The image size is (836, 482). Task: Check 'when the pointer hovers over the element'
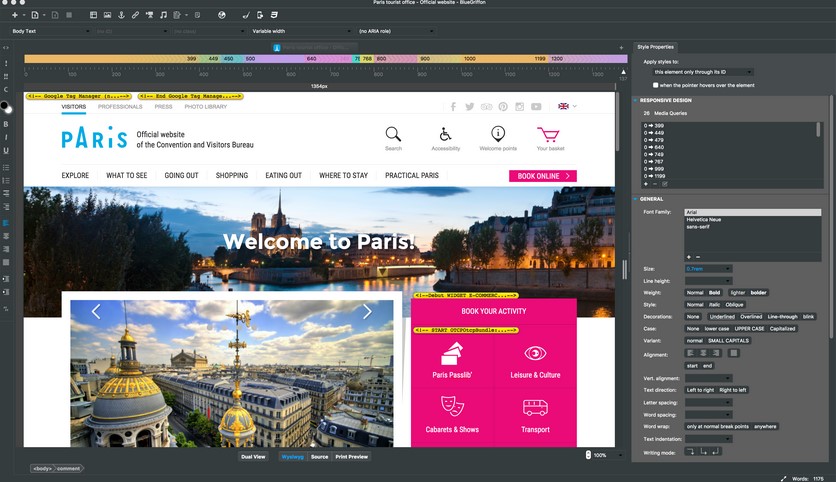(x=655, y=85)
